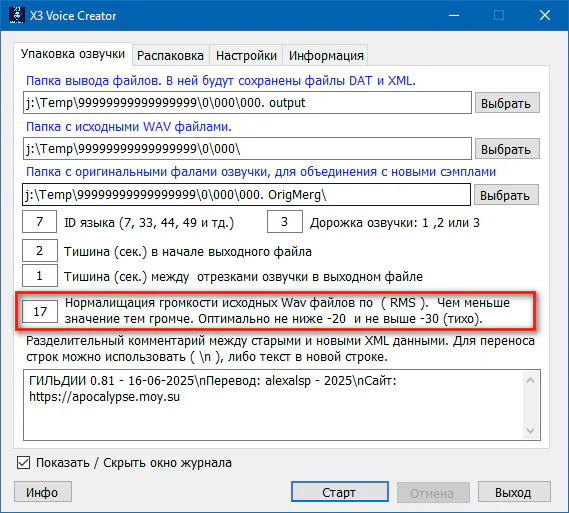The height and width of the screenshot is (513, 569).
Task: Click the between-segments silence field showing 1
Action: click(40, 276)
